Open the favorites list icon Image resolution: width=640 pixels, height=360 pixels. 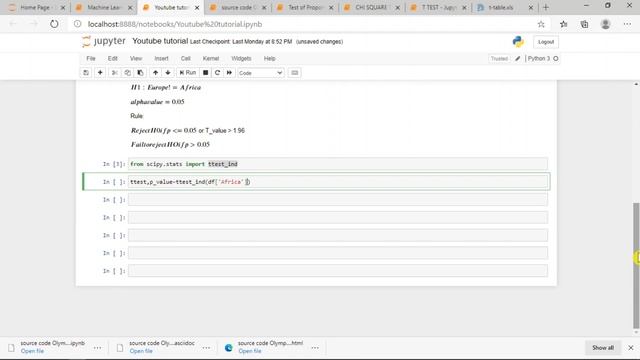click(x=564, y=24)
